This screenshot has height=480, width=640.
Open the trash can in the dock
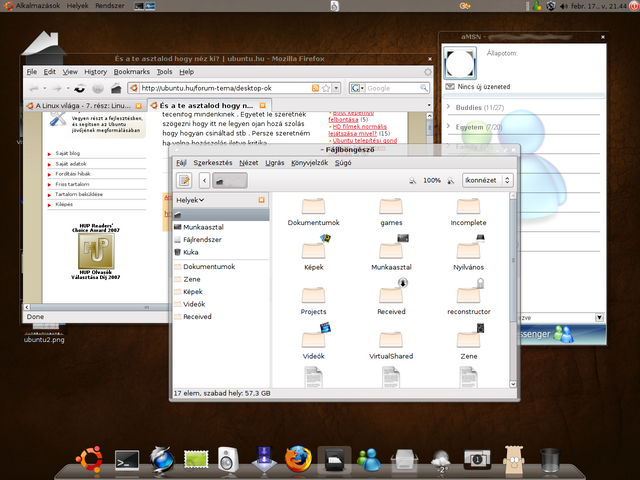pyautogui.click(x=550, y=460)
